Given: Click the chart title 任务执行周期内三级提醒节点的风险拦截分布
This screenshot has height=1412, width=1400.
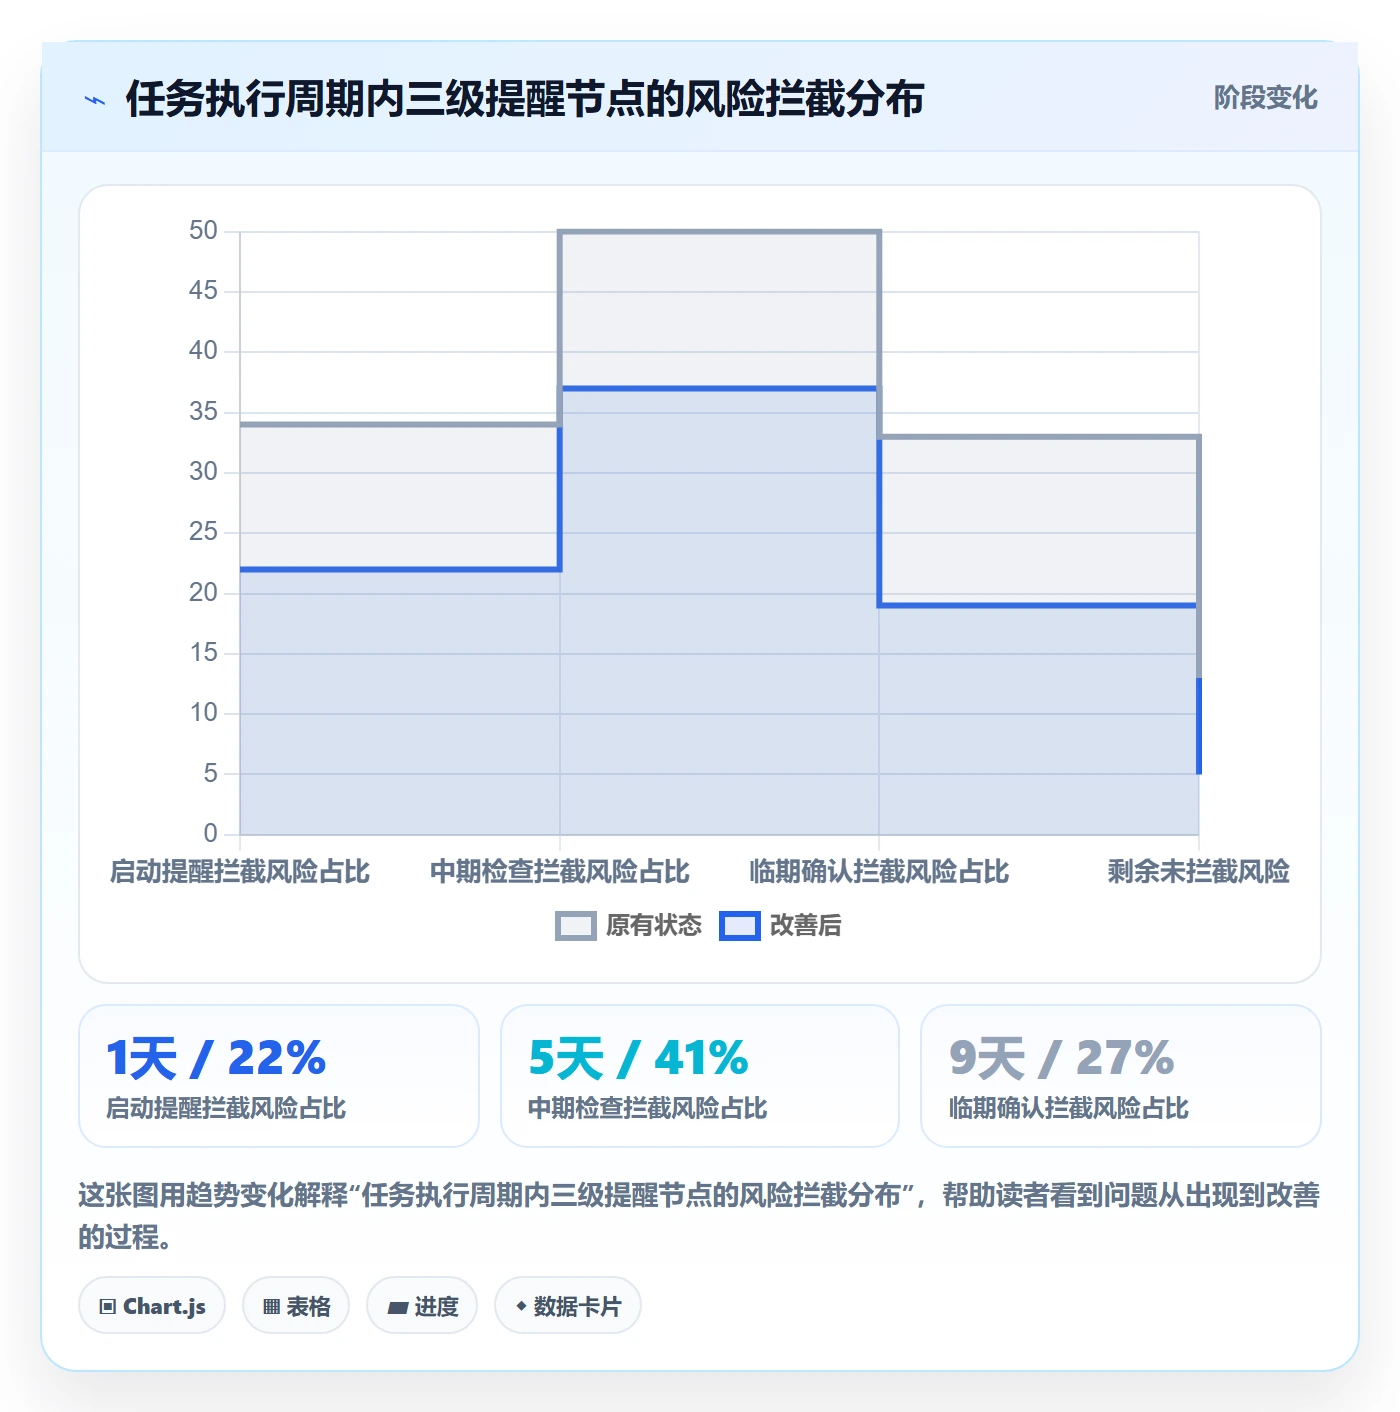Looking at the screenshot, I should click(525, 99).
